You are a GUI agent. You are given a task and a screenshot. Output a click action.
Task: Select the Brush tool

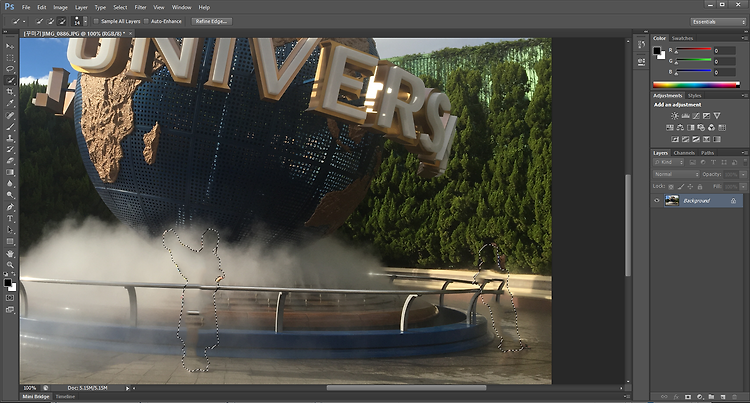click(x=10, y=127)
